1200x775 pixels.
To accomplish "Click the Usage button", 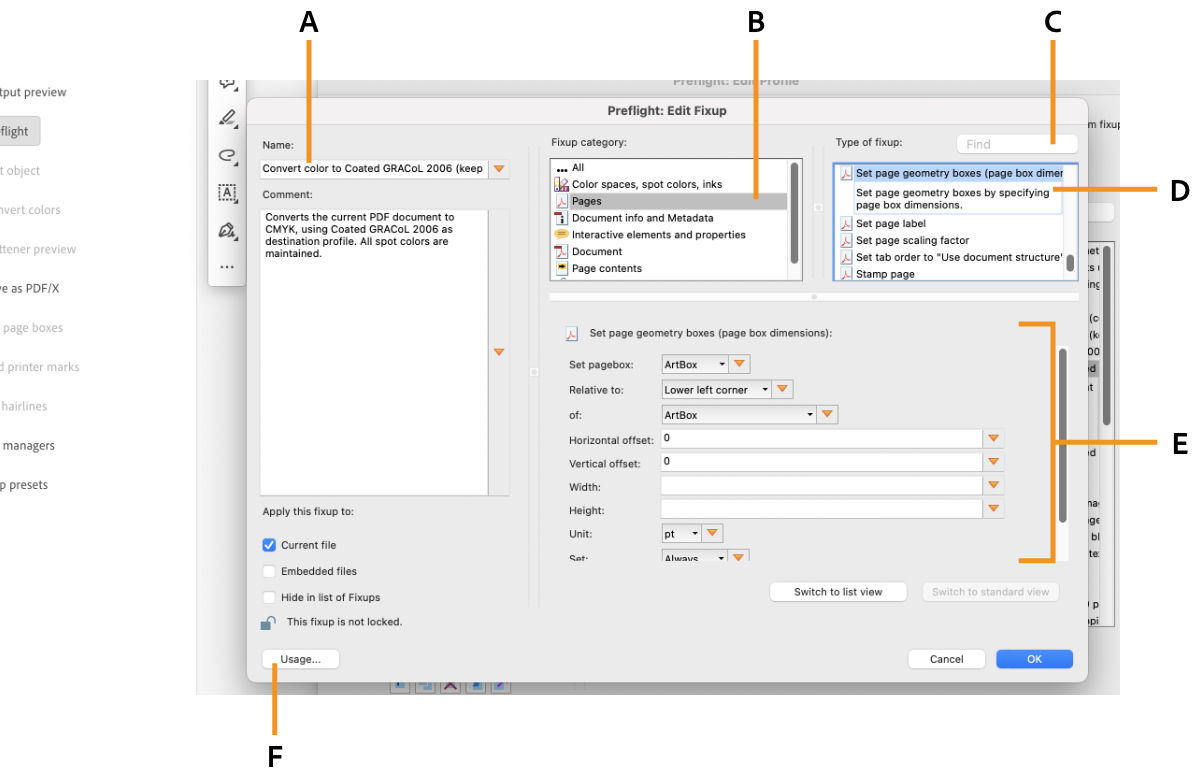I will coord(301,659).
